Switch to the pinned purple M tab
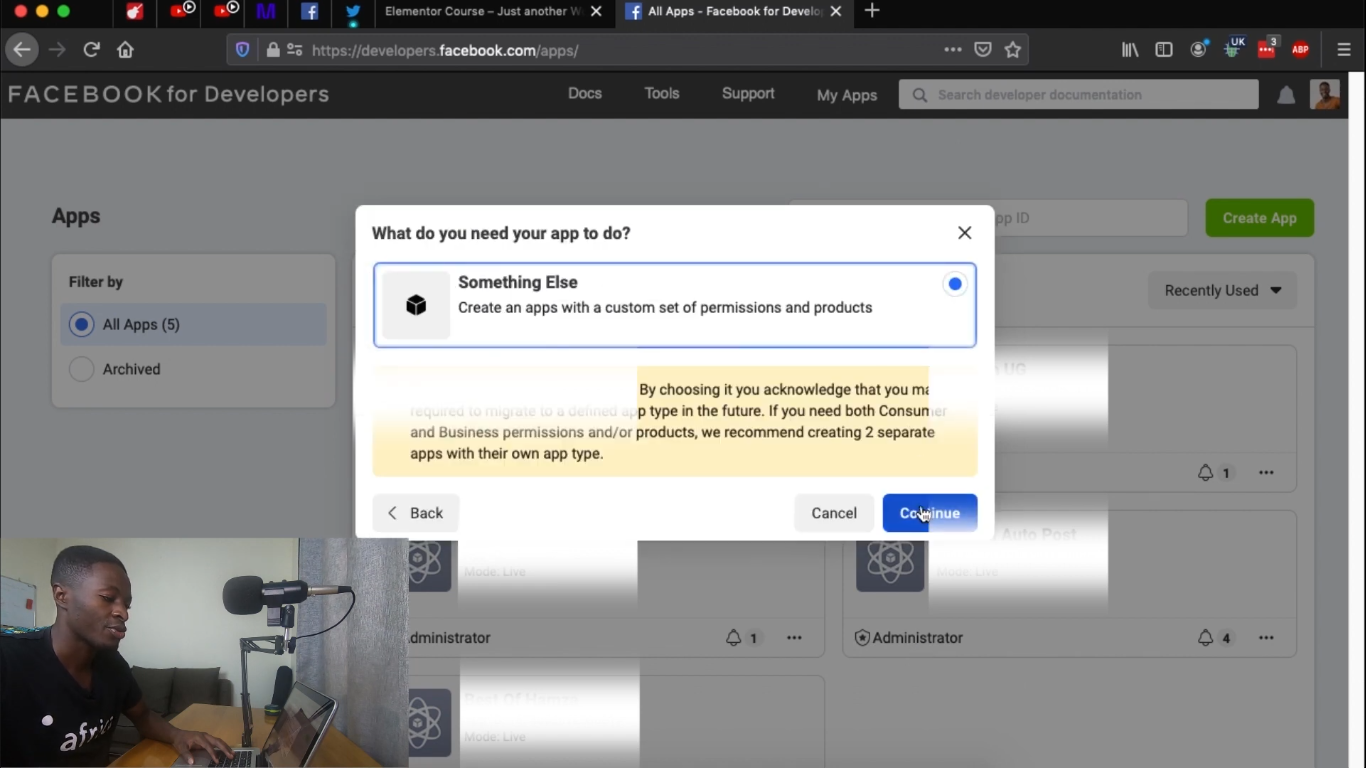This screenshot has height=768, width=1366. pyautogui.click(x=266, y=12)
